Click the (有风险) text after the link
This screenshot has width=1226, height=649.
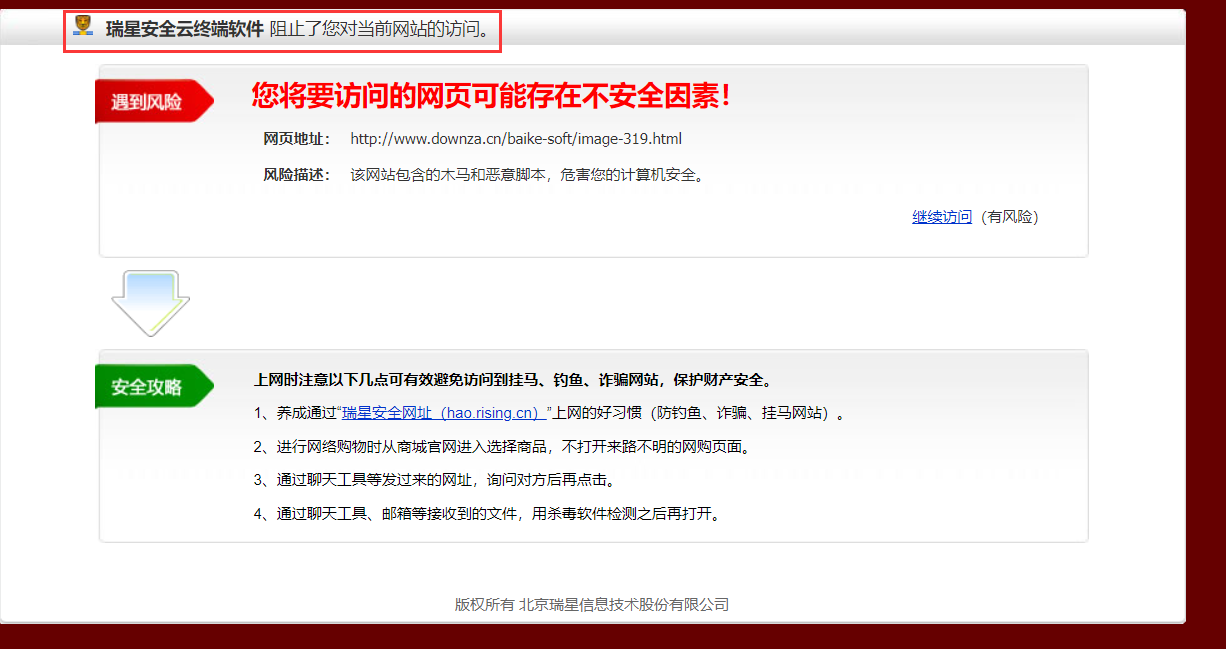click(x=1009, y=217)
